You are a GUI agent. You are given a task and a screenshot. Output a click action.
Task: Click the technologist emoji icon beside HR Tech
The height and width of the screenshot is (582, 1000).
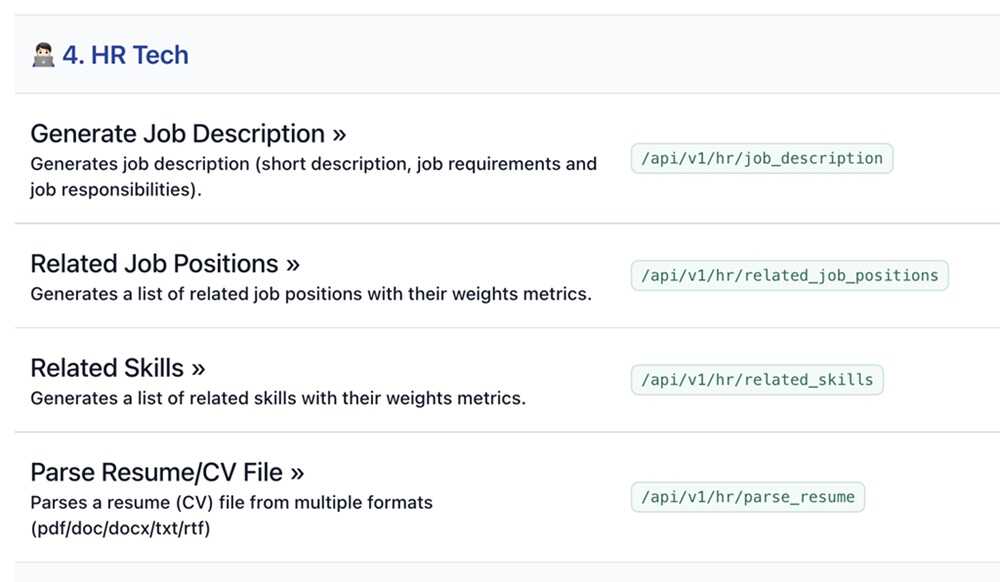click(x=43, y=56)
